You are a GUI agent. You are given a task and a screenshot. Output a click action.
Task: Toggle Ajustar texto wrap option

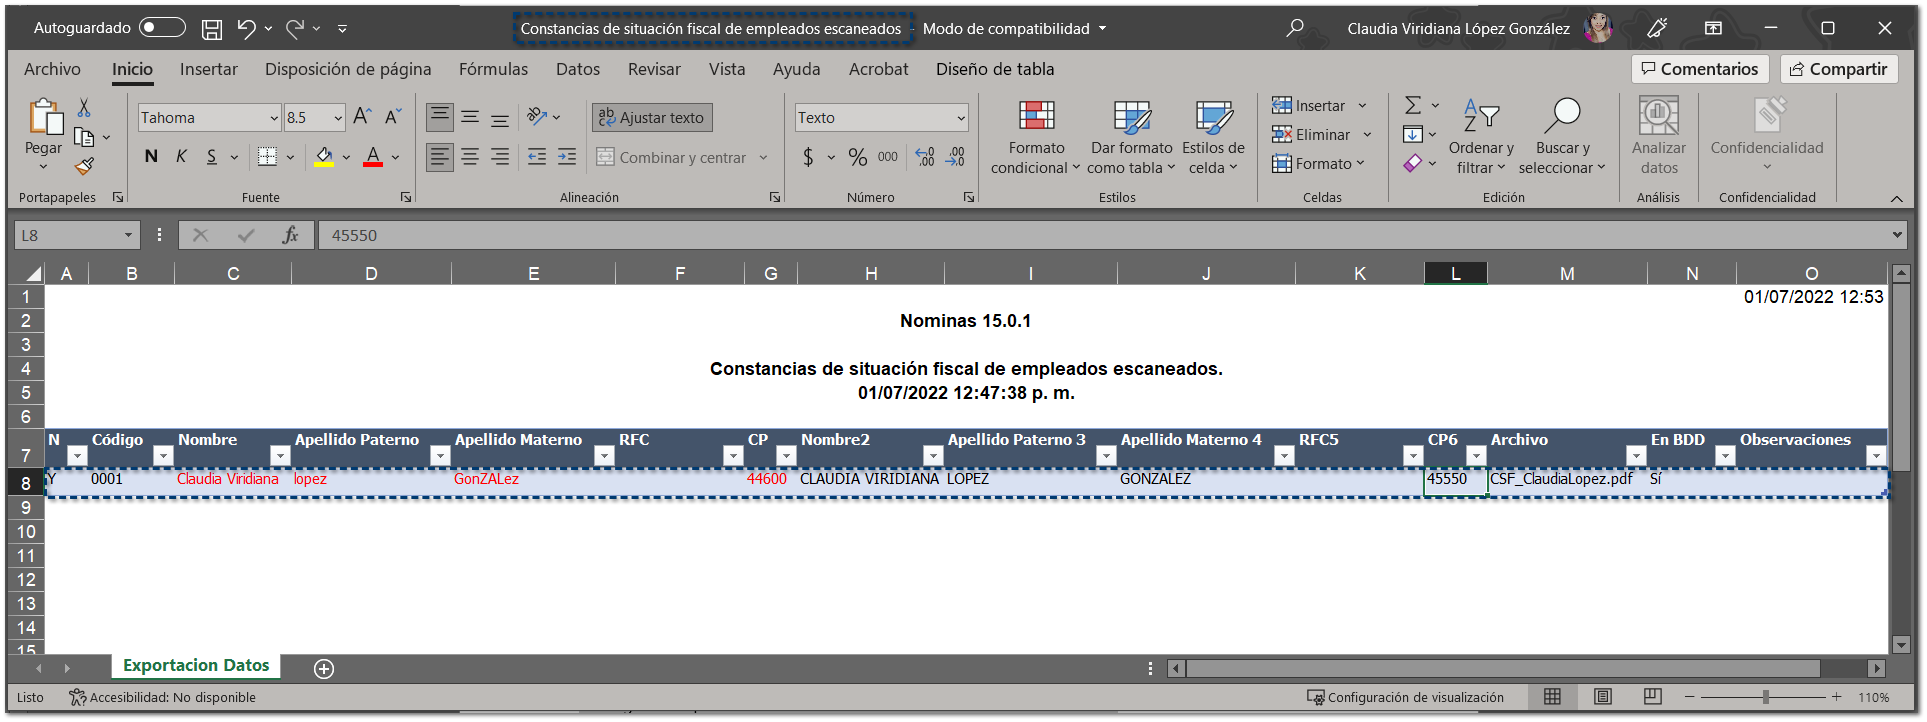click(x=652, y=118)
